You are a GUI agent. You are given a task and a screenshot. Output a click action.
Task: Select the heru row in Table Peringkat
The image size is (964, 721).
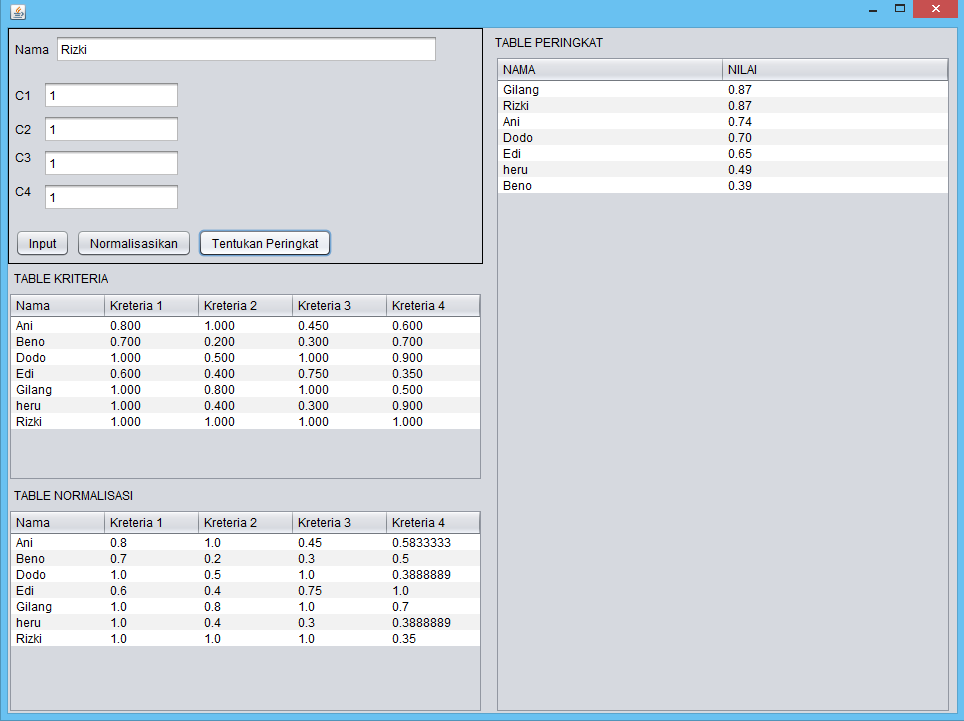723,170
